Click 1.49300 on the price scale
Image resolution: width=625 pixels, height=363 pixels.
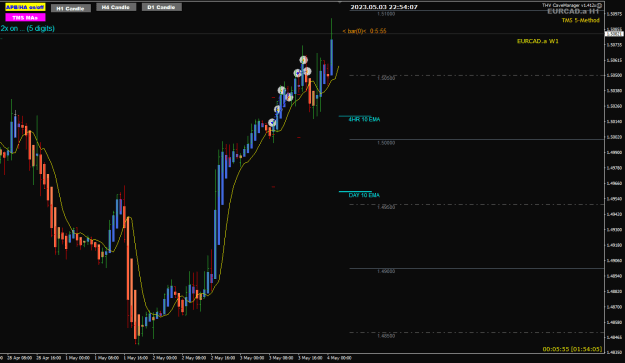(x=614, y=230)
